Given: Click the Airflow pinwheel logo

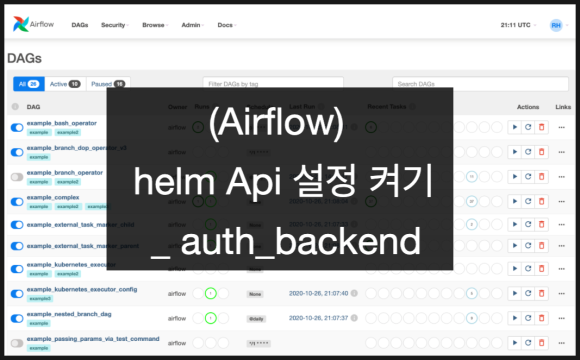Looking at the screenshot, I should coord(20,24).
